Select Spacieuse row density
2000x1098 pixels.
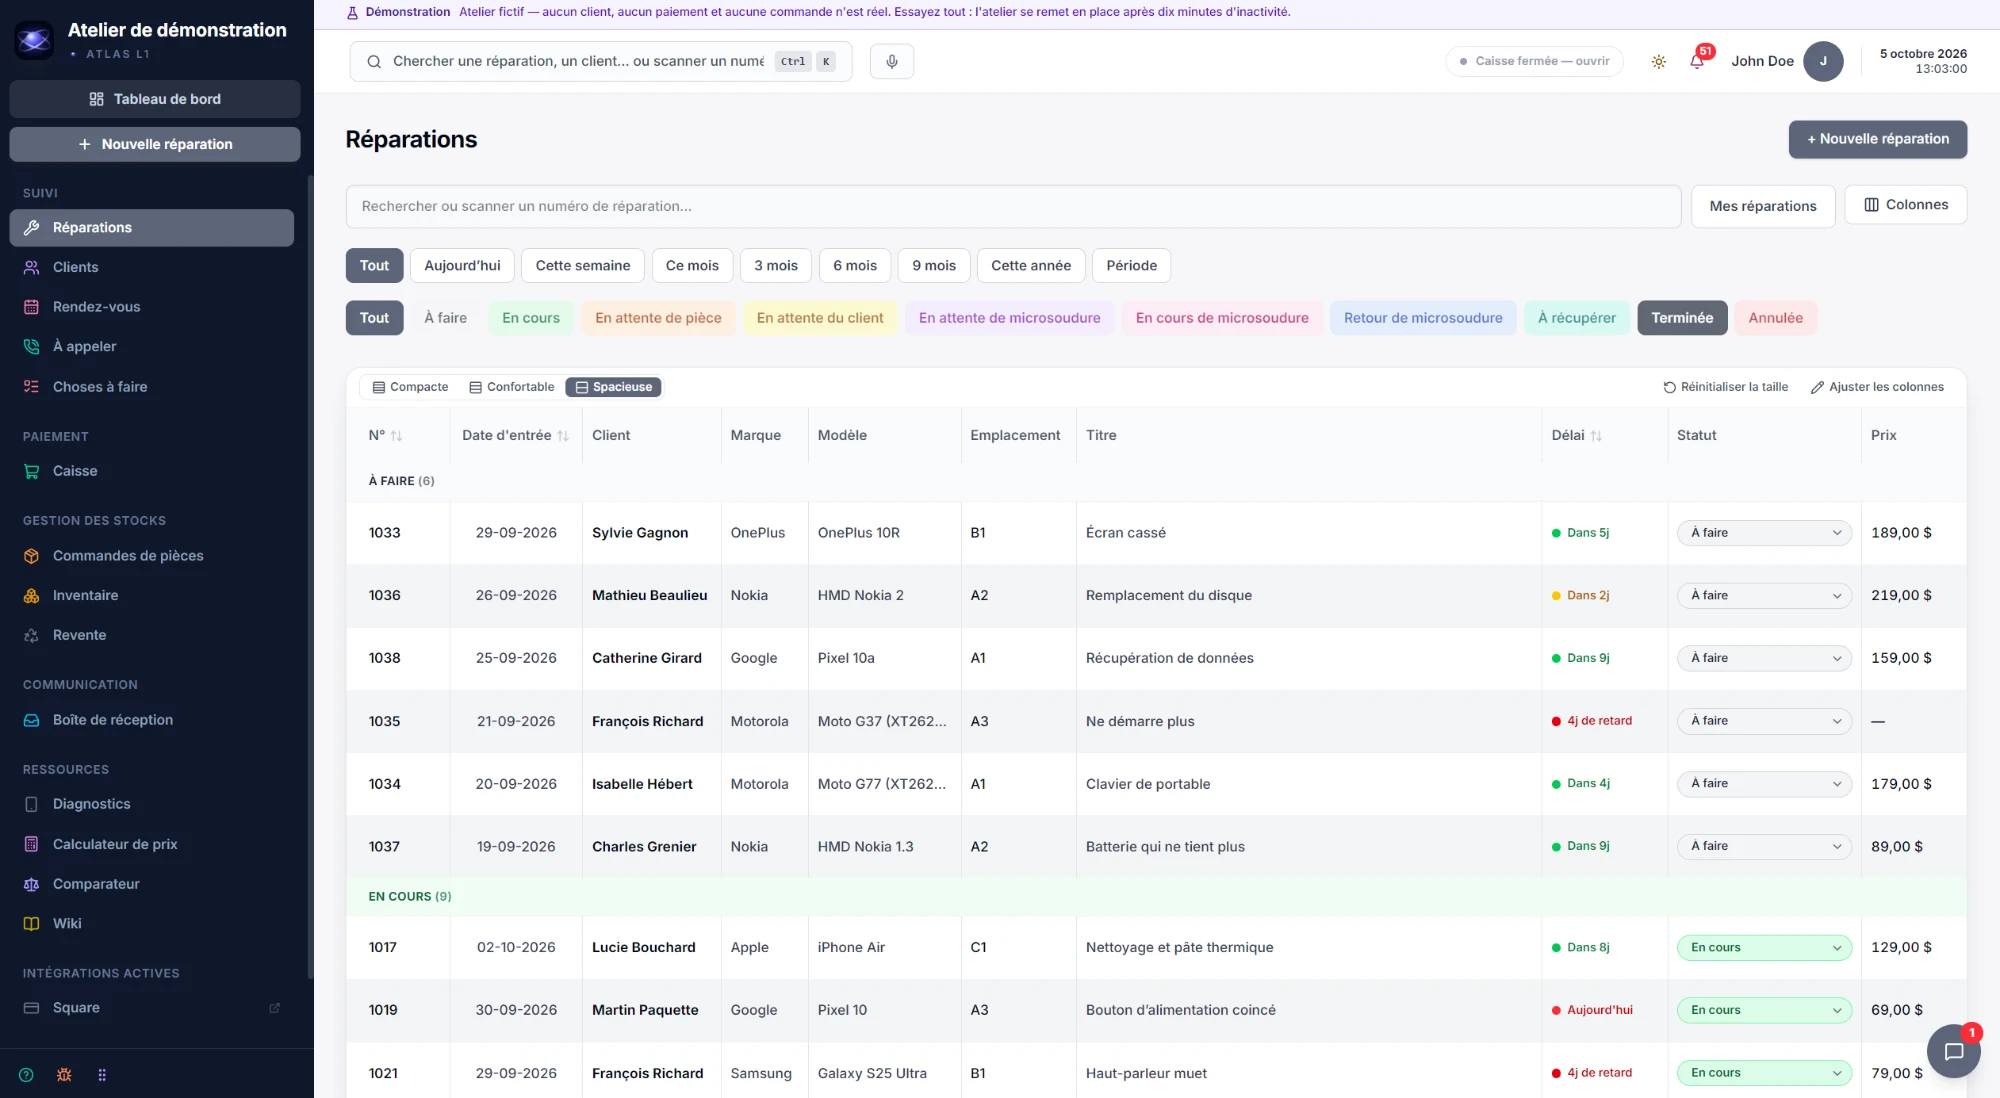613,387
